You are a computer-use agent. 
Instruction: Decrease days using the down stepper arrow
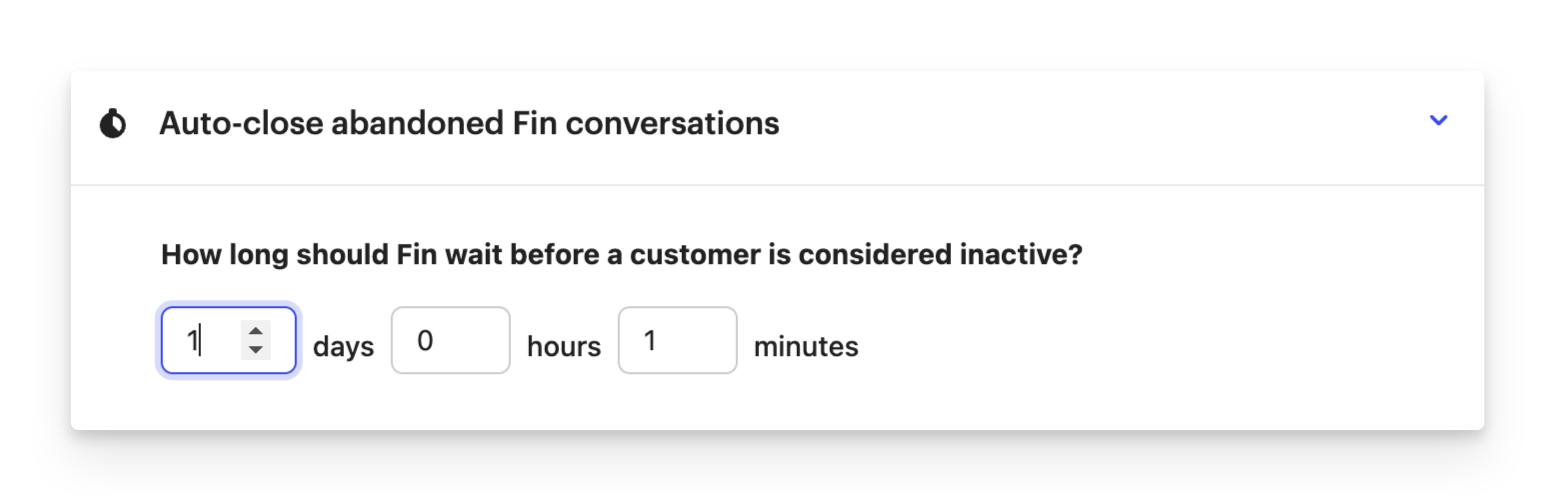[256, 349]
